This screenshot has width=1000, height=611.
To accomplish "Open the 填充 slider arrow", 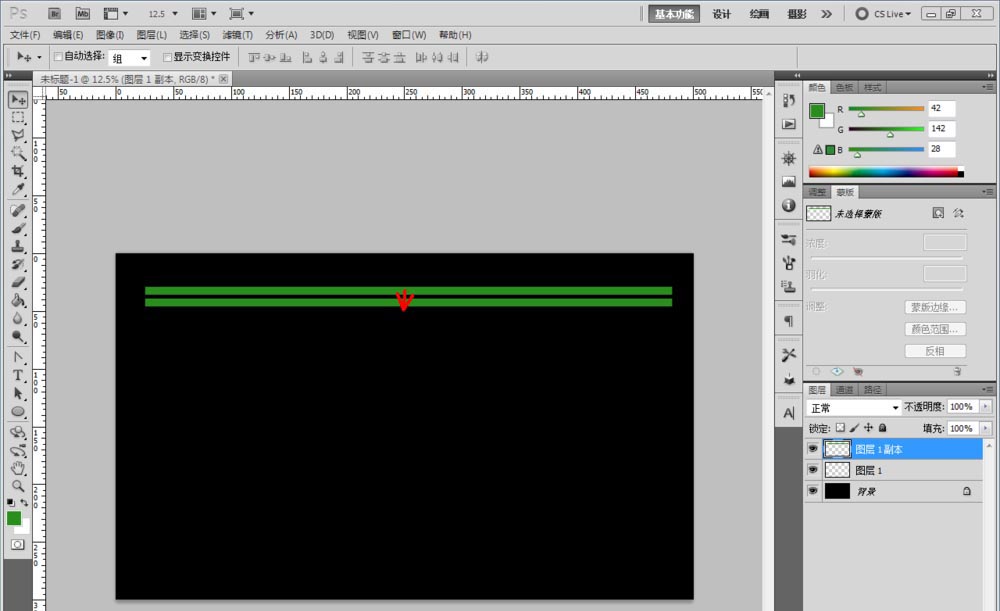I will click(986, 428).
